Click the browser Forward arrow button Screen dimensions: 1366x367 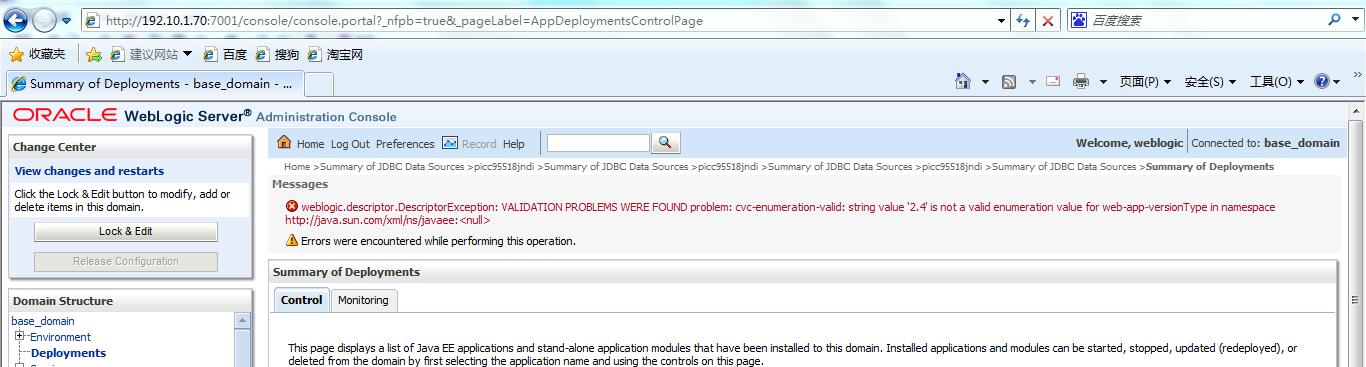point(45,20)
